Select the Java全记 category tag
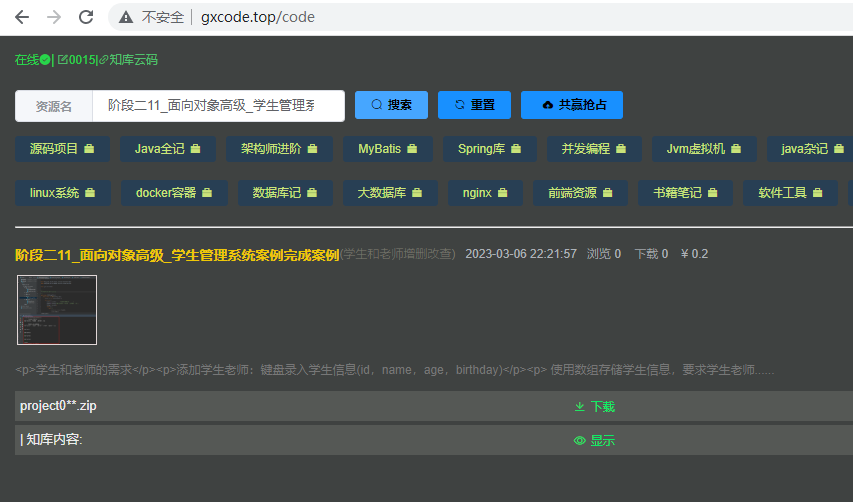This screenshot has height=502, width=853. (x=168, y=149)
